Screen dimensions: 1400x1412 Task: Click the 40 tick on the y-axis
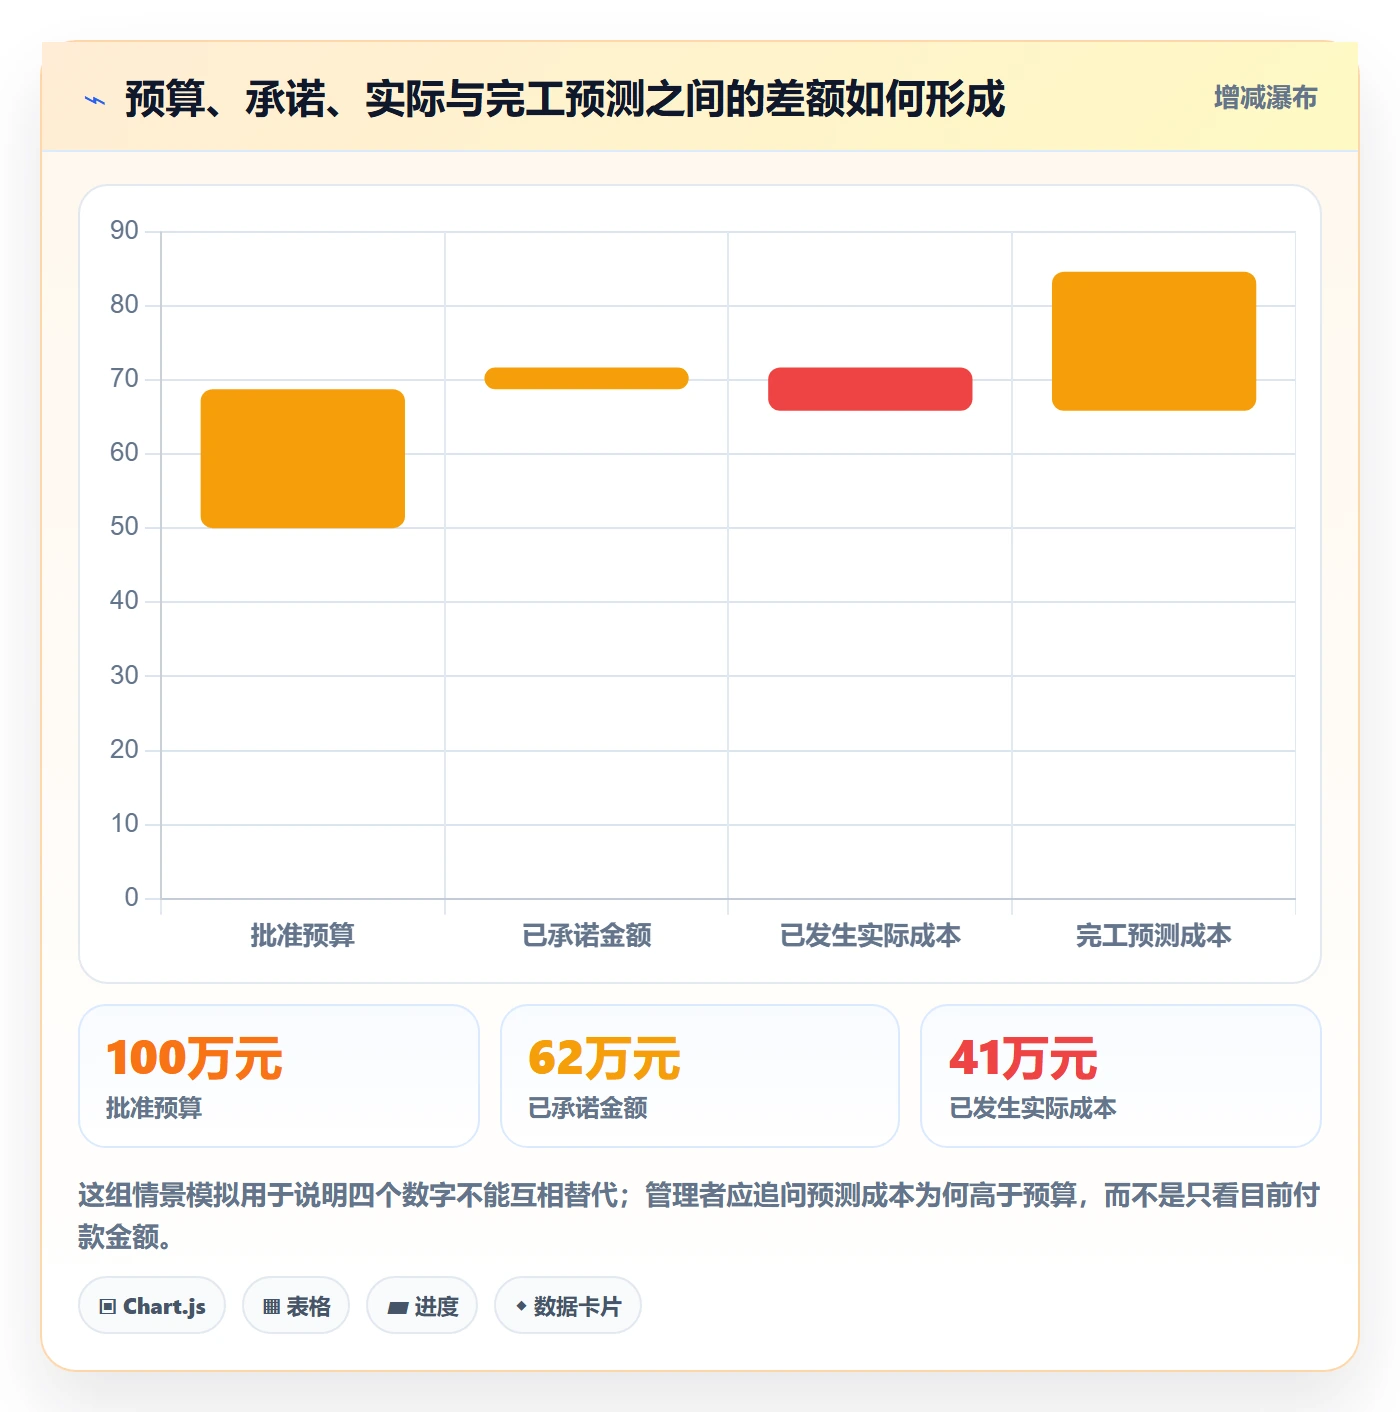point(124,601)
